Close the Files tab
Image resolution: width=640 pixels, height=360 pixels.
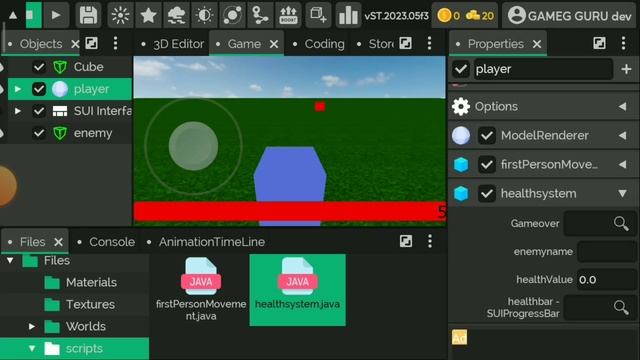(x=58, y=242)
